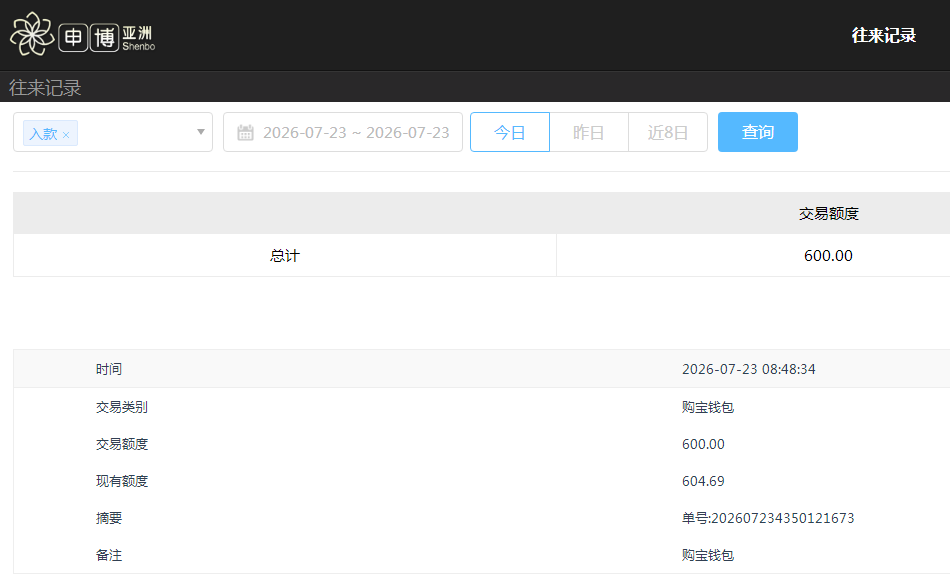Click the 摘要 row label

tap(109, 518)
